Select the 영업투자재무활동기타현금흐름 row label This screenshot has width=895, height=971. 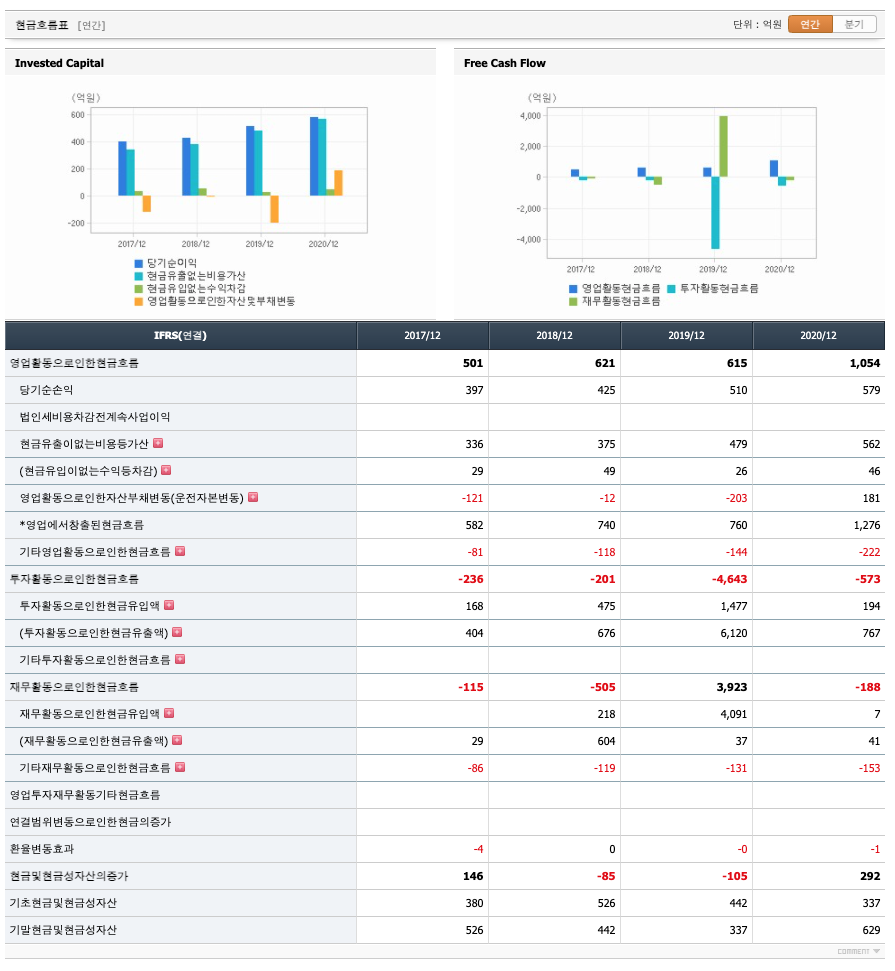[85, 795]
